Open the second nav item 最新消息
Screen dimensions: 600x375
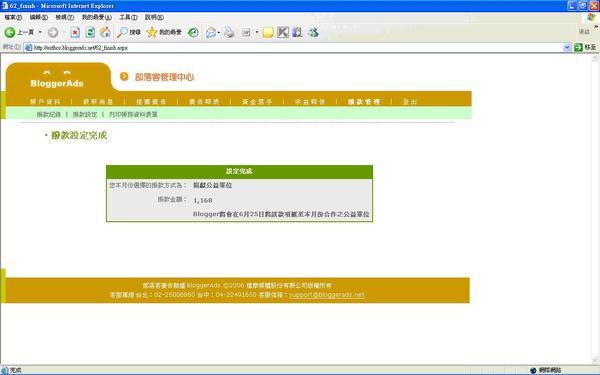point(98,101)
